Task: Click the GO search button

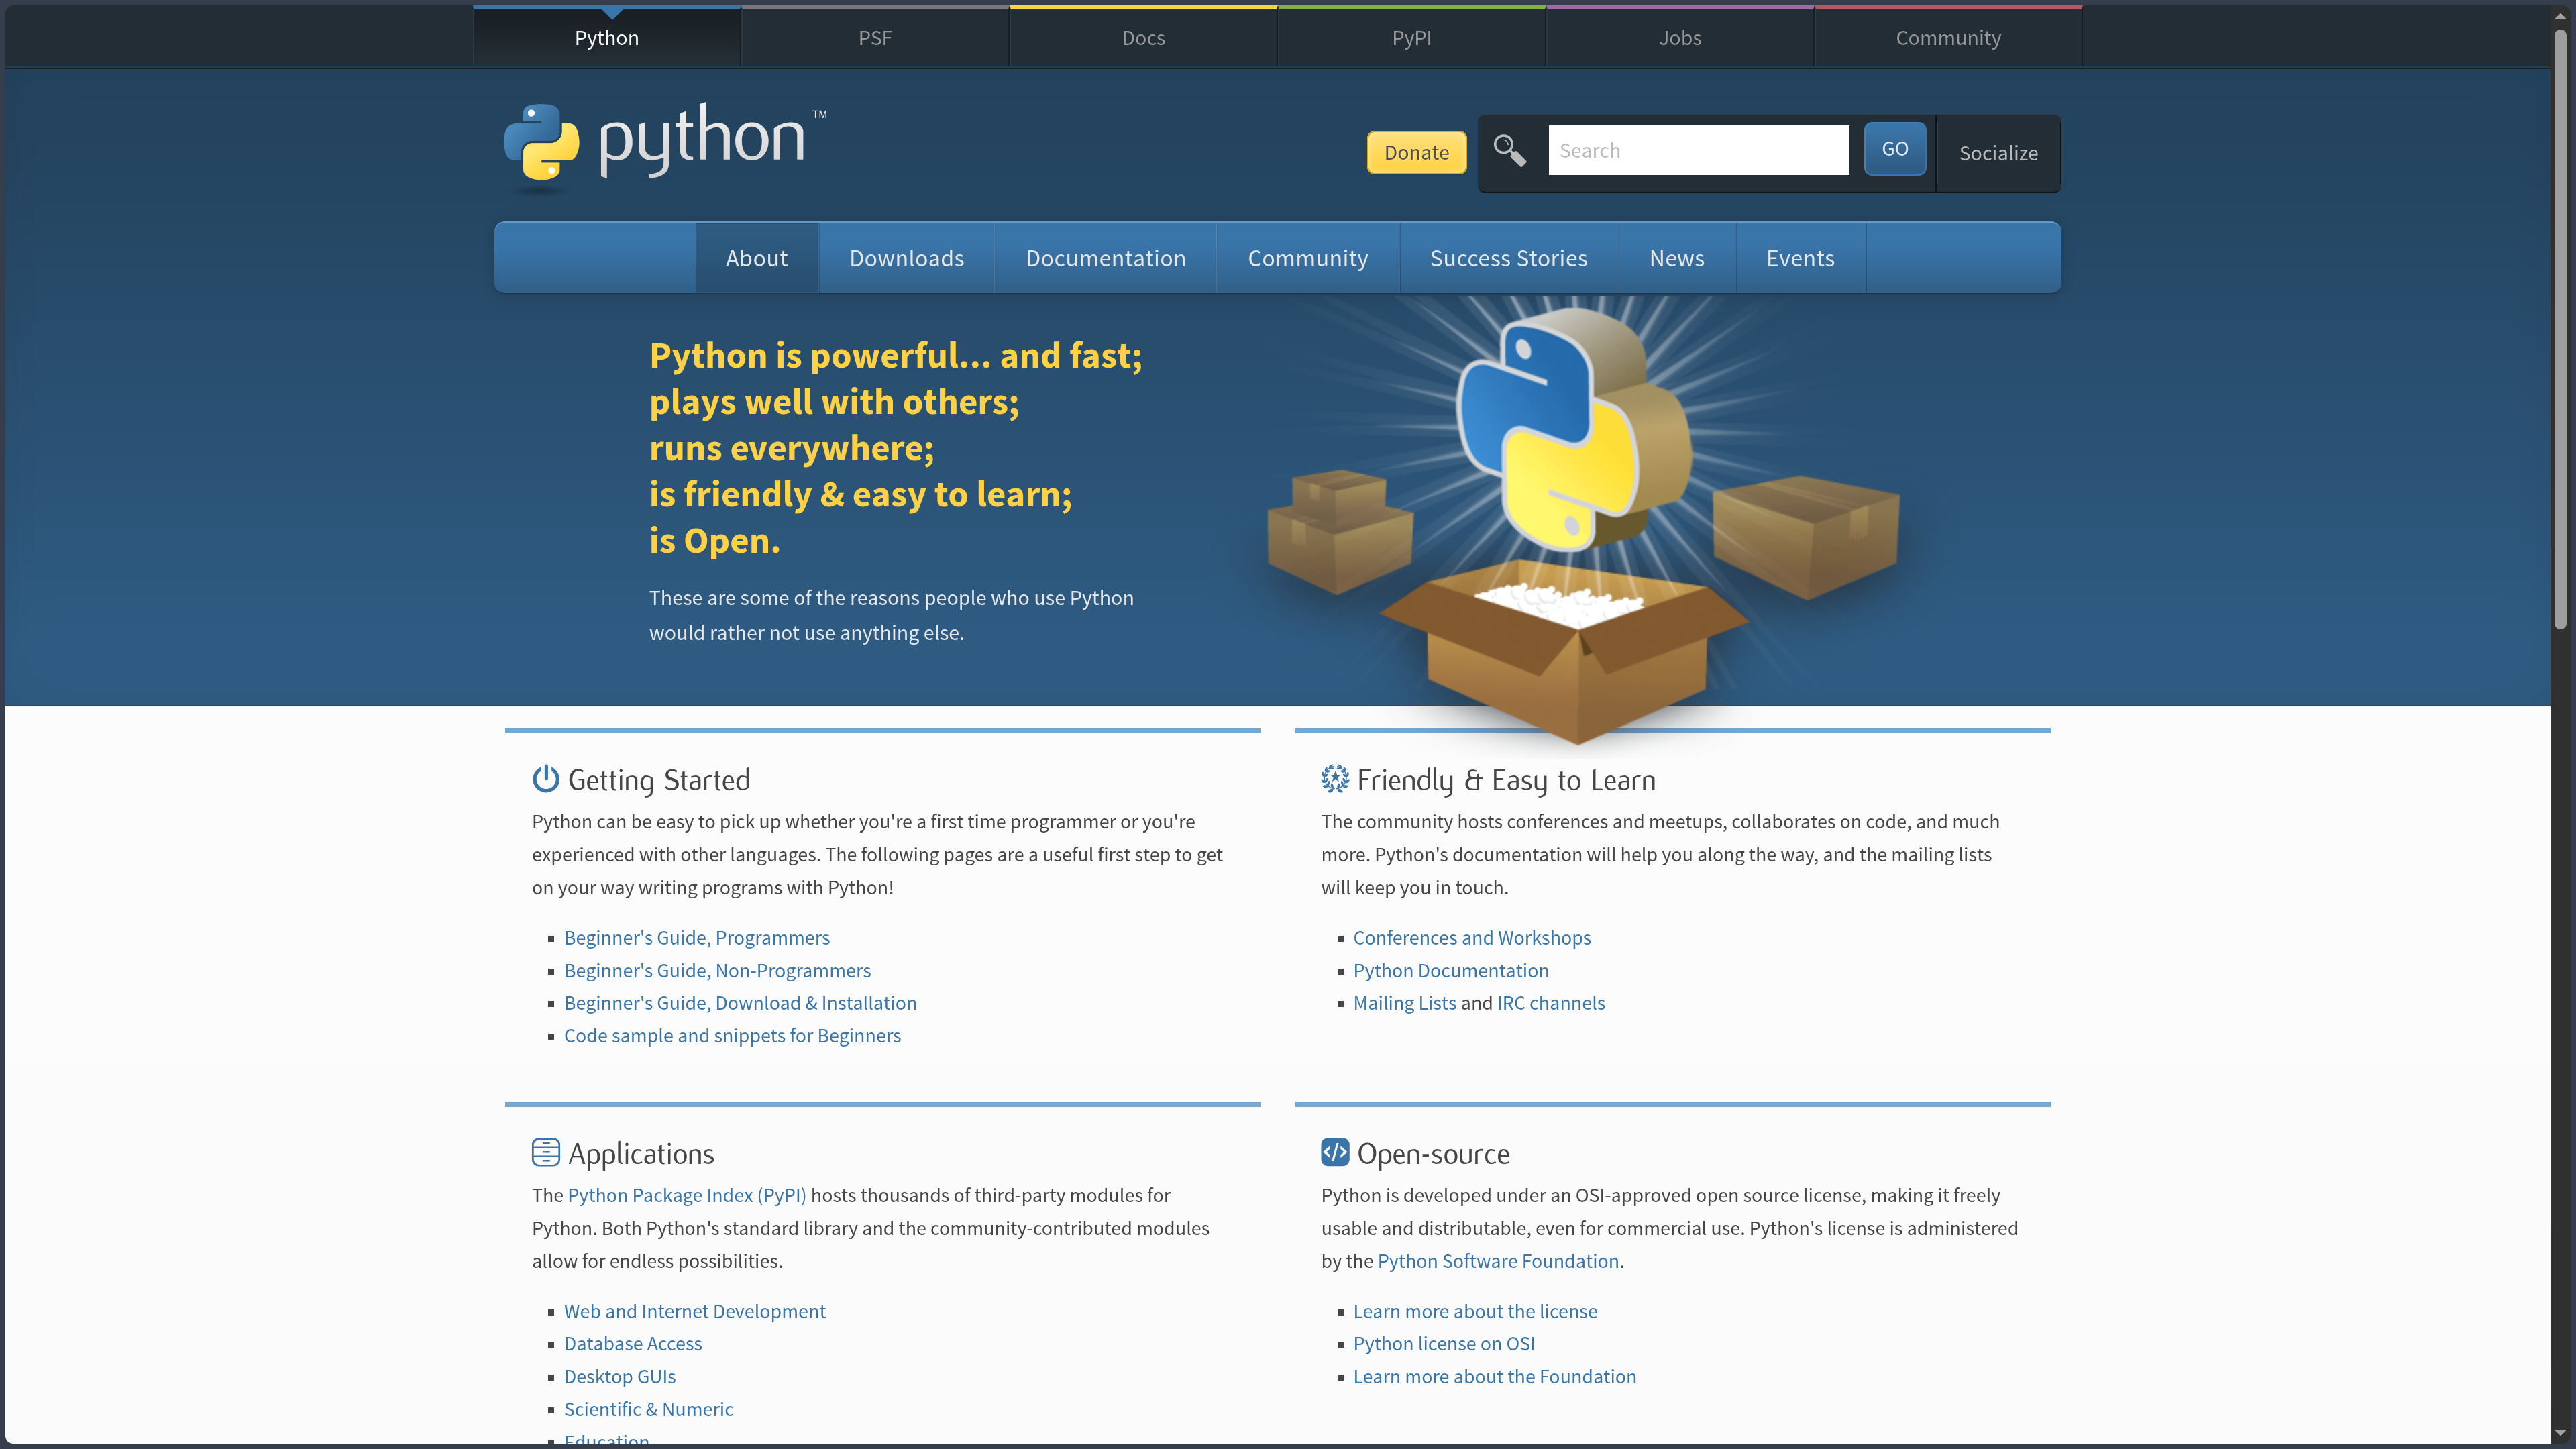Action: pyautogui.click(x=1894, y=149)
